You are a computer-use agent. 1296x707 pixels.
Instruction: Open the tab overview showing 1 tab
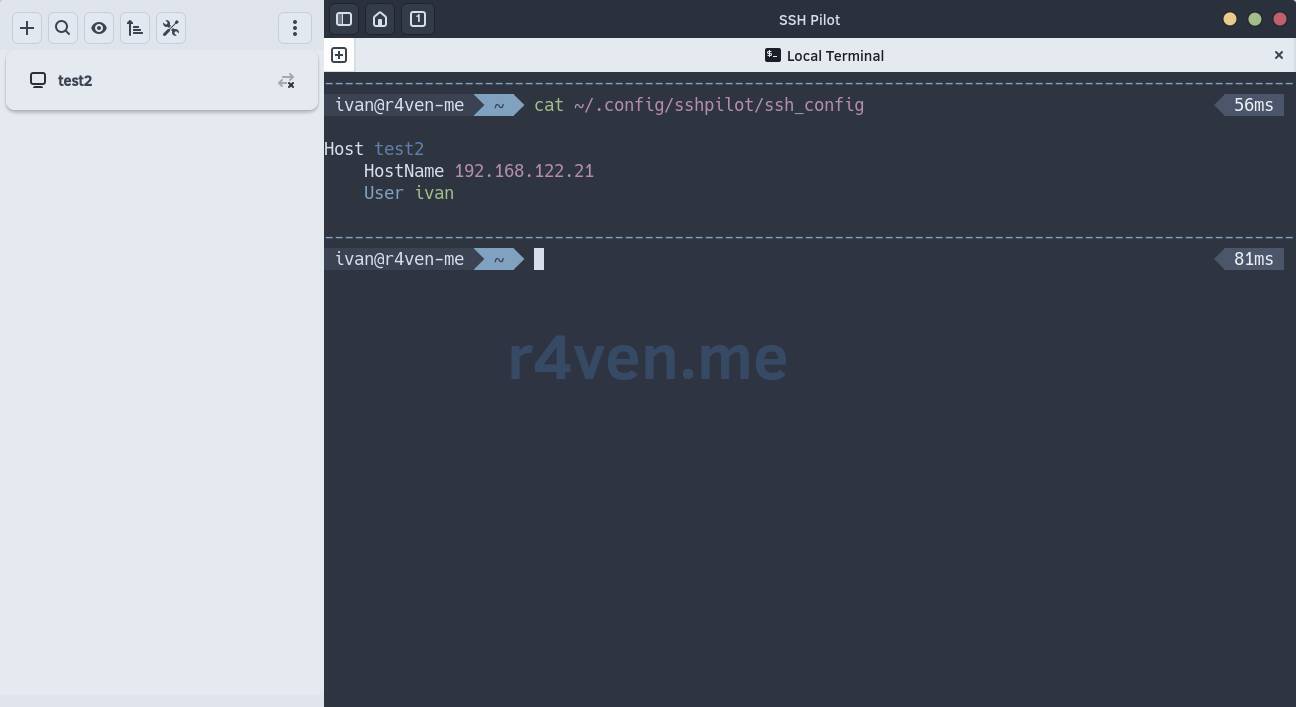[418, 19]
